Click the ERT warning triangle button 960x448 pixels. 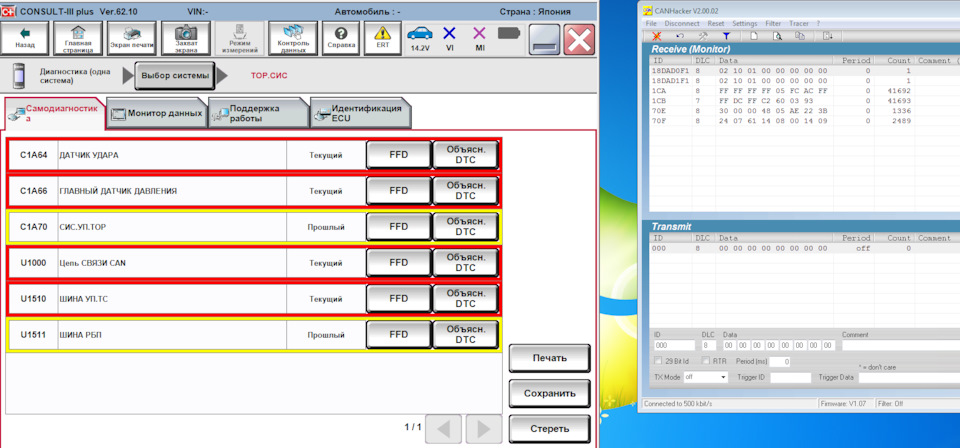(383, 38)
